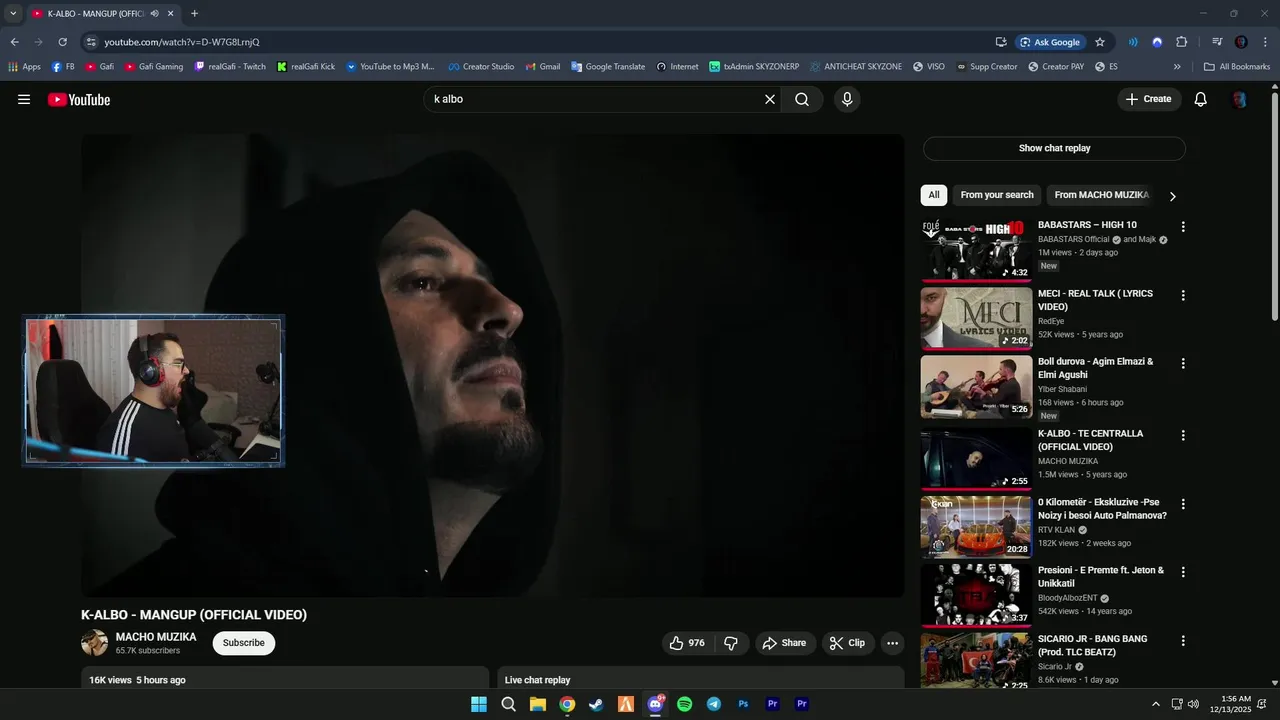Image resolution: width=1280 pixels, height=720 pixels.
Task: Open the BABASTARS – HIGH 10 thumbnail
Action: coord(976,250)
